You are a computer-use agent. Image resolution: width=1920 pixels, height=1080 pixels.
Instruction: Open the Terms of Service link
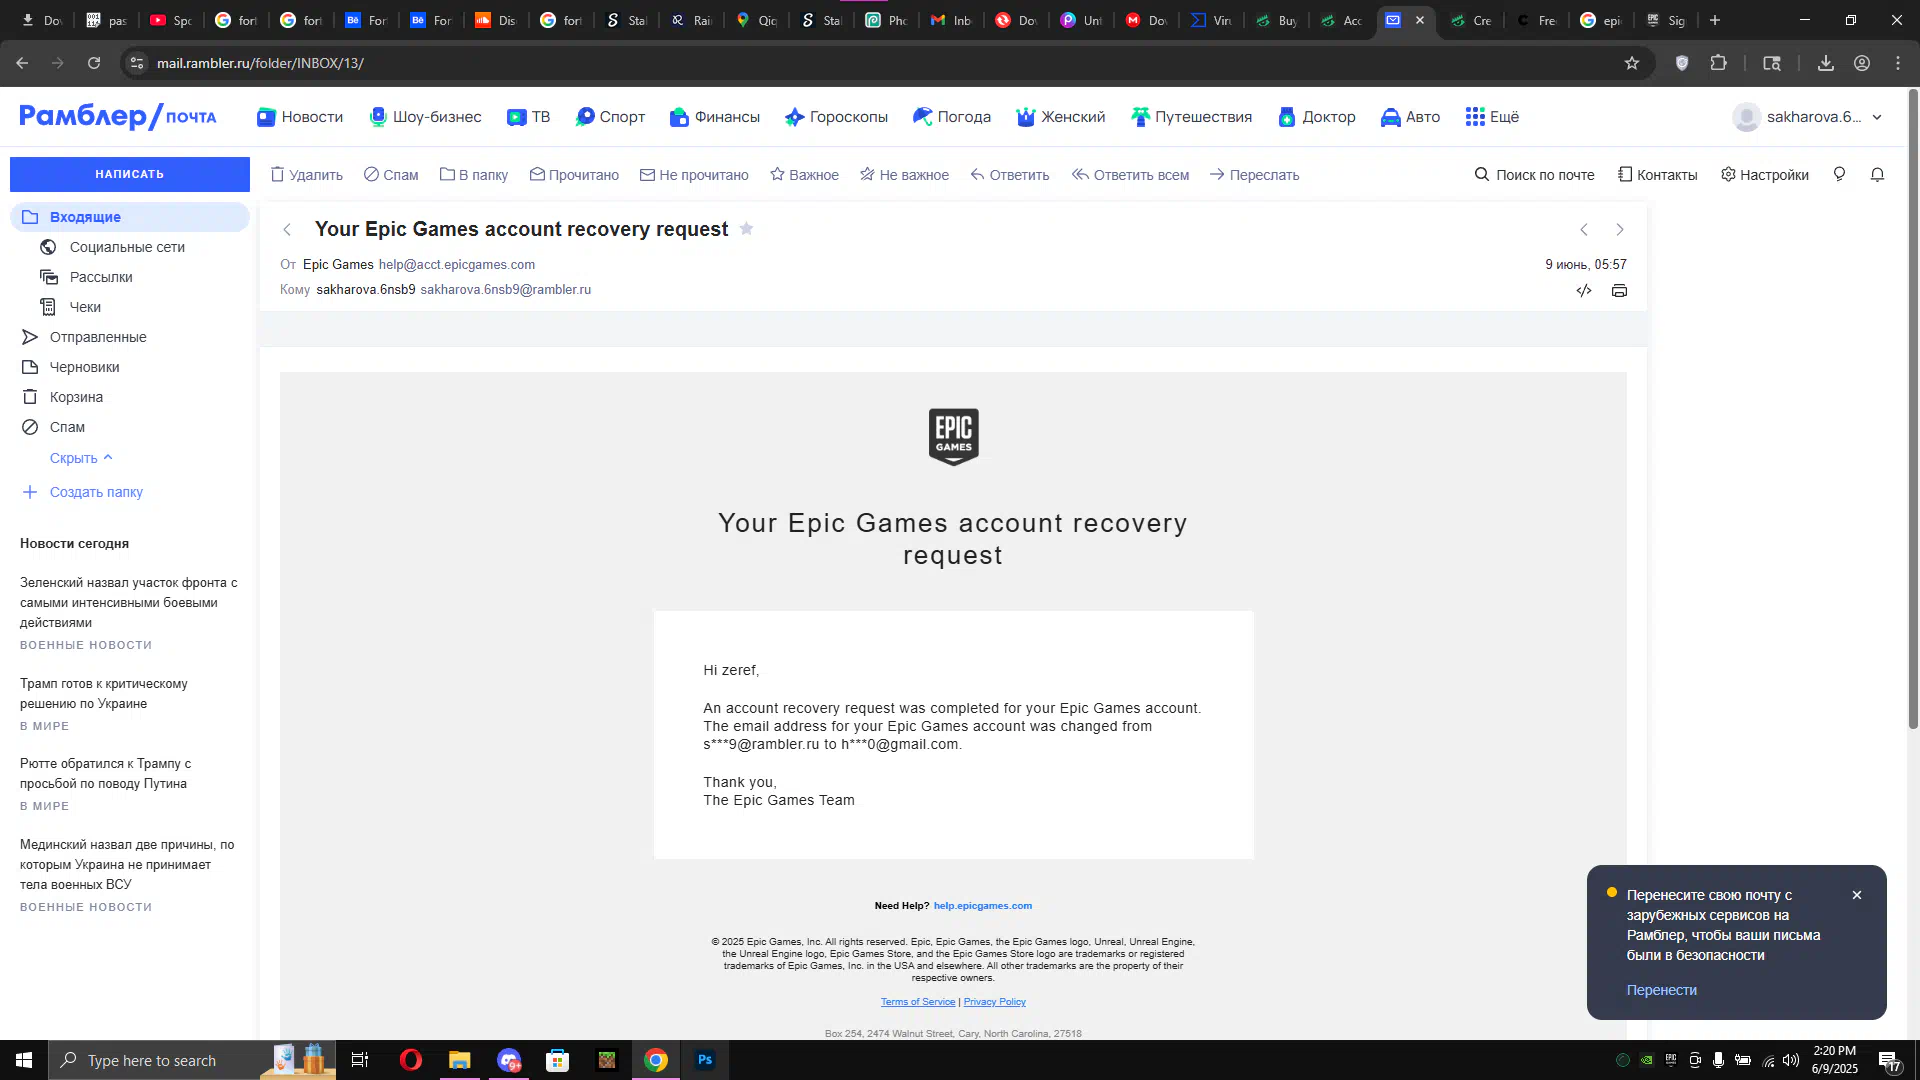(x=918, y=1002)
